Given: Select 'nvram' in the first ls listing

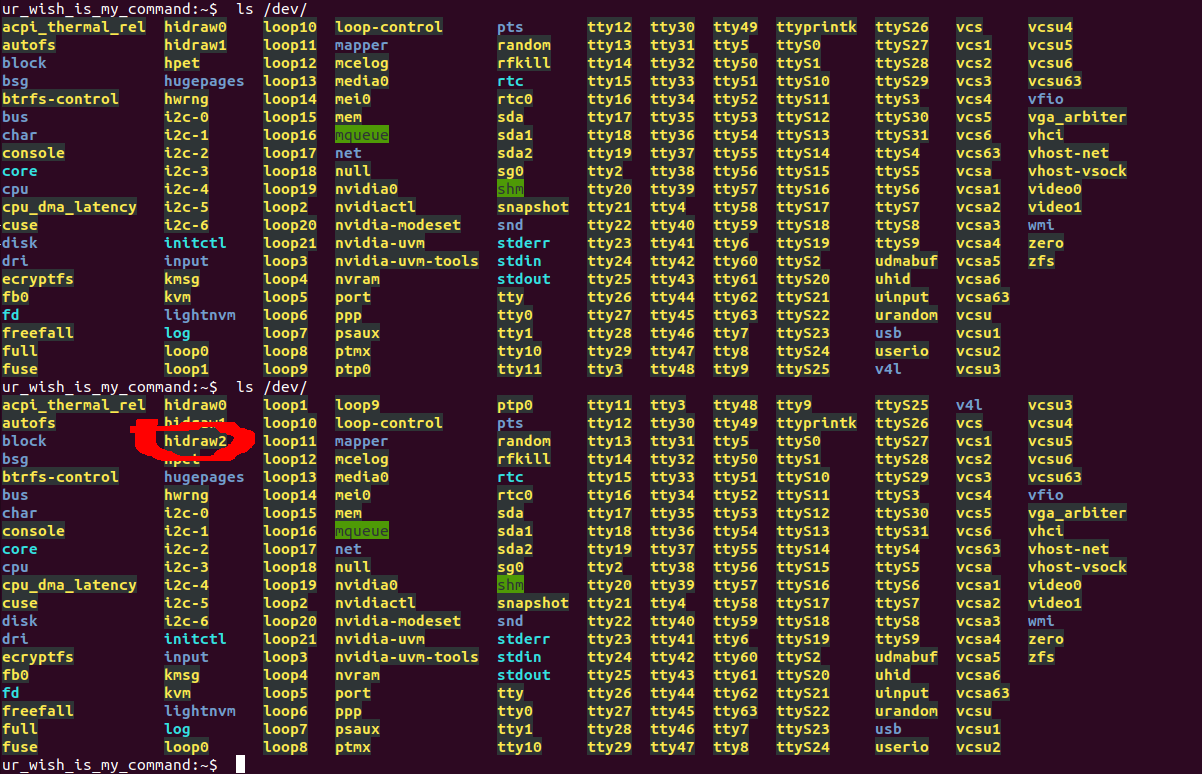Looking at the screenshot, I should (x=357, y=279).
